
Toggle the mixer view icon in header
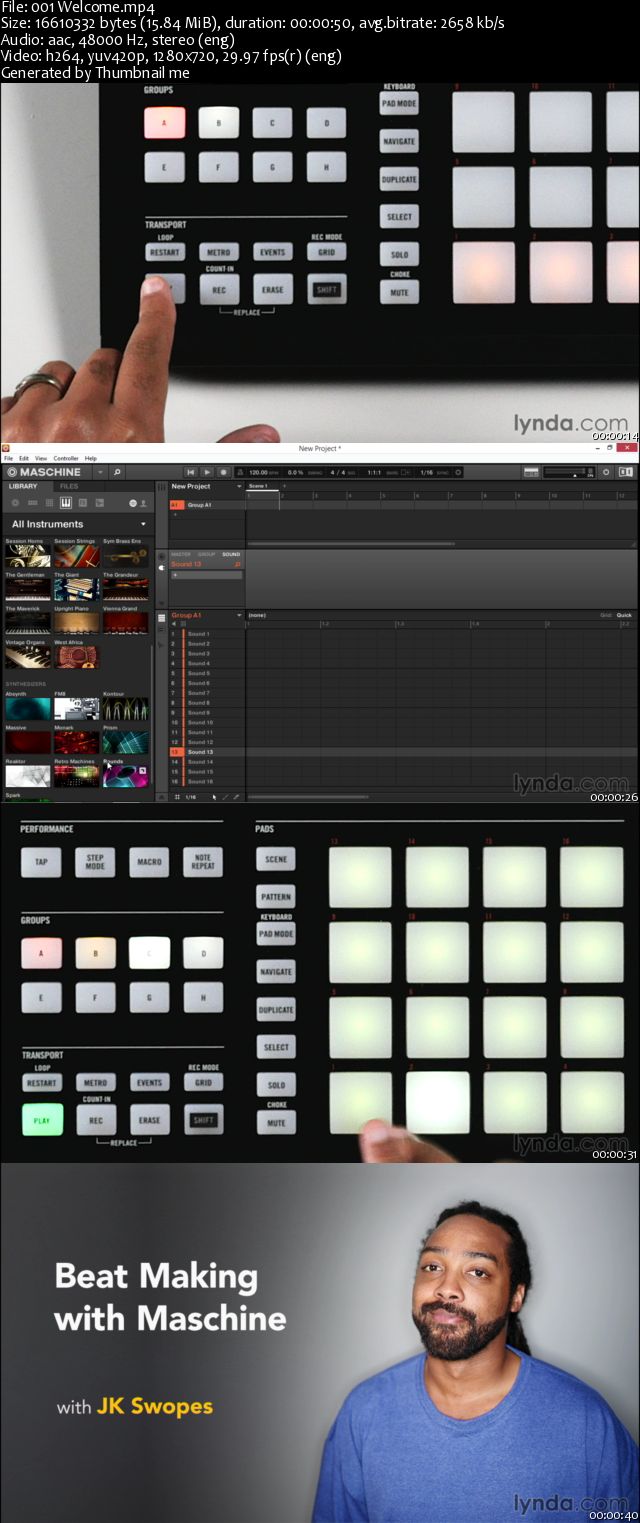[x=531, y=472]
